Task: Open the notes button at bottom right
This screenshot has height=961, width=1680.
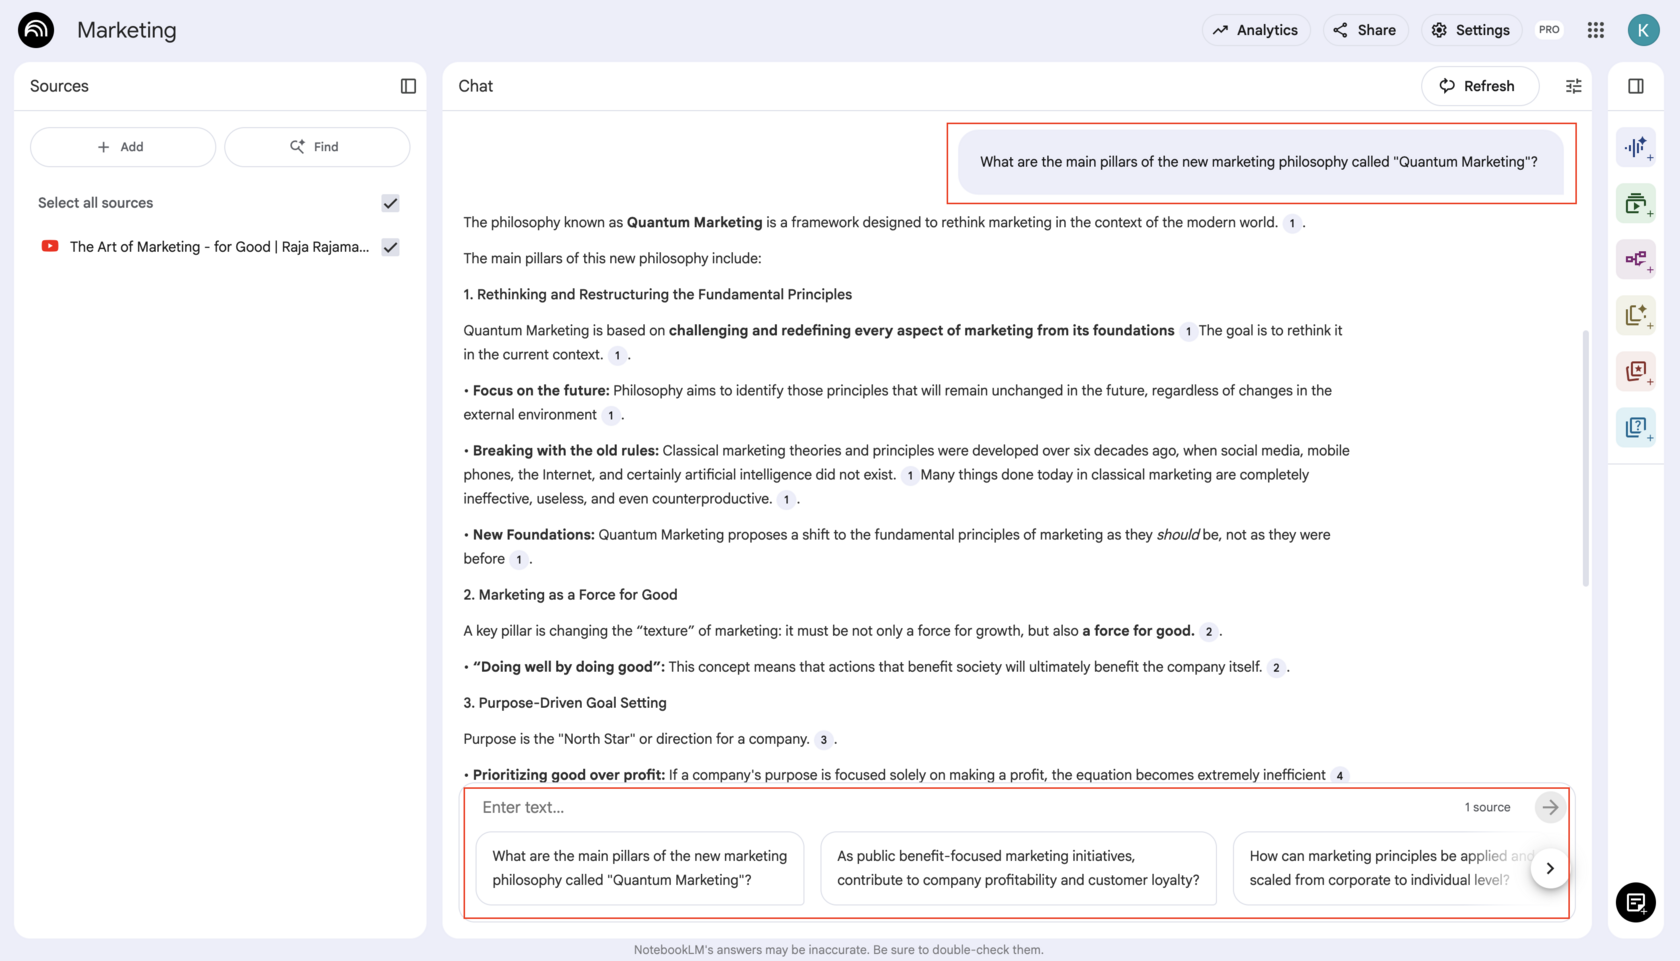Action: pyautogui.click(x=1636, y=903)
